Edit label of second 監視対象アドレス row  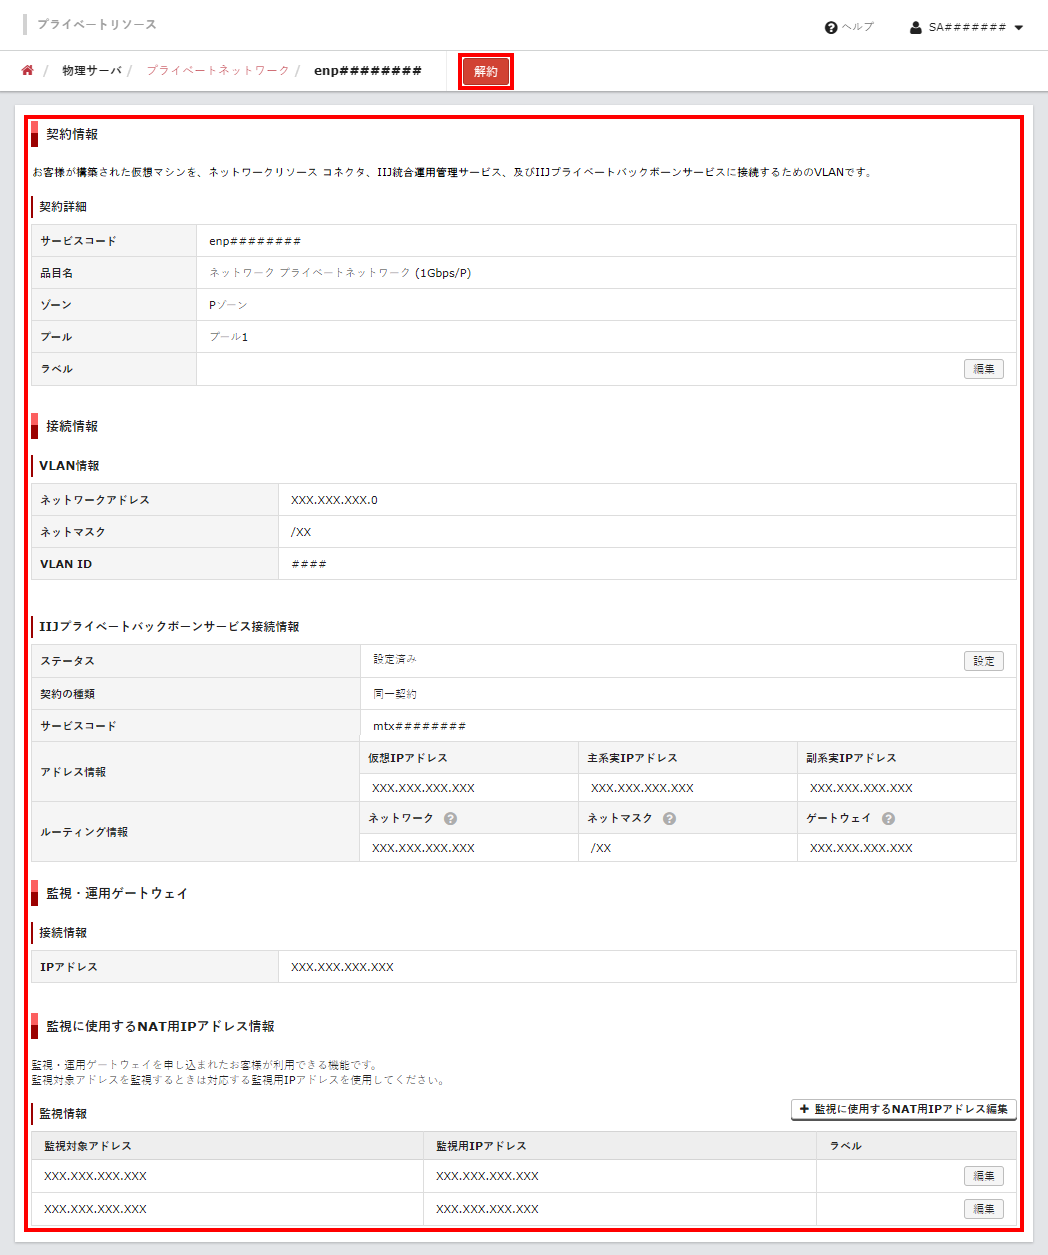pos(983,1209)
